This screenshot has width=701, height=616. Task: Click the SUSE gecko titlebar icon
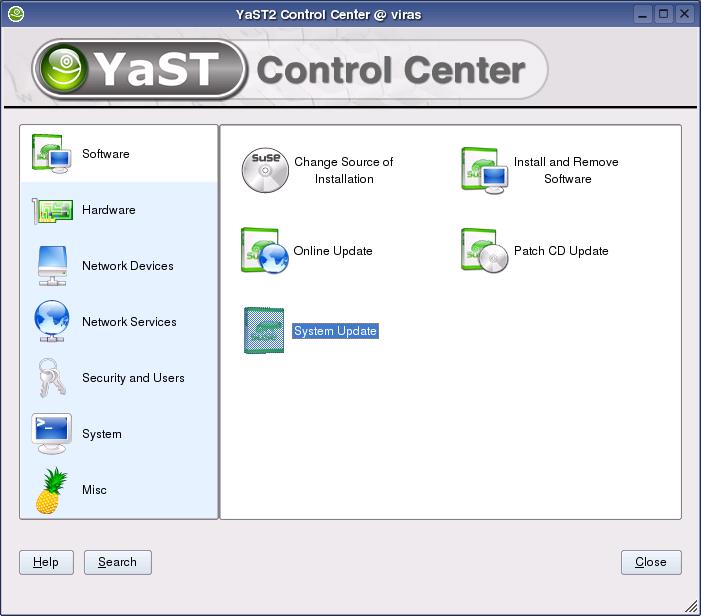click(16, 14)
